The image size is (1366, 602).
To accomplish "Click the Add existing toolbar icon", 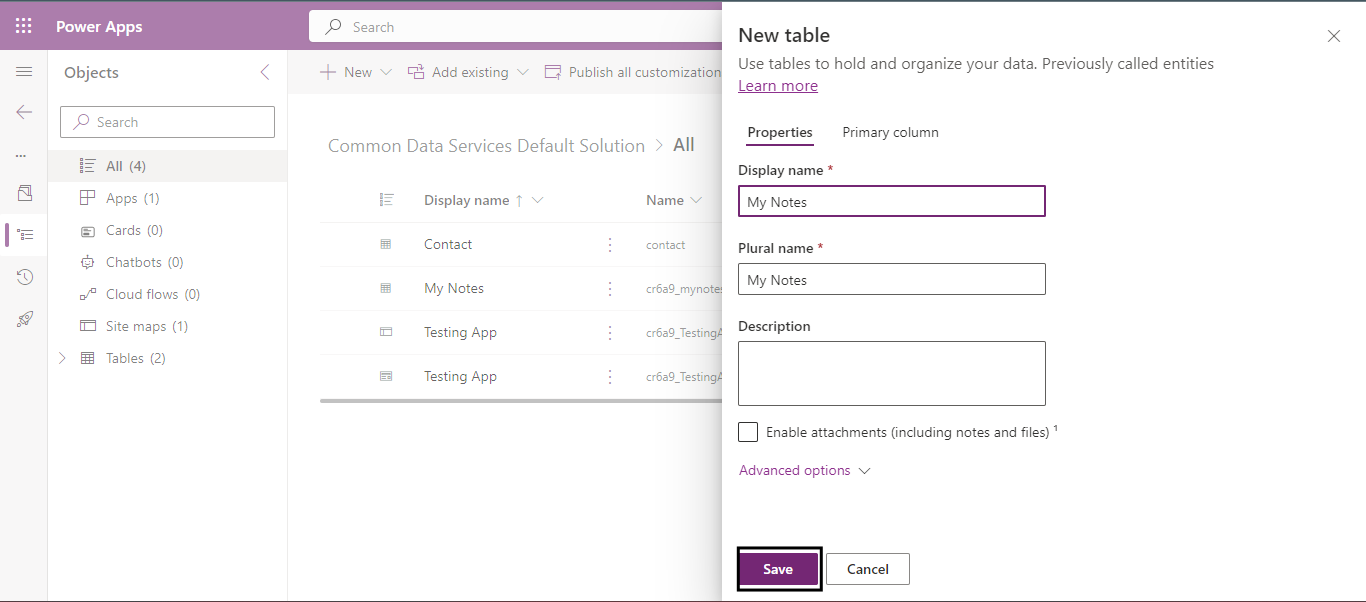I will [417, 72].
